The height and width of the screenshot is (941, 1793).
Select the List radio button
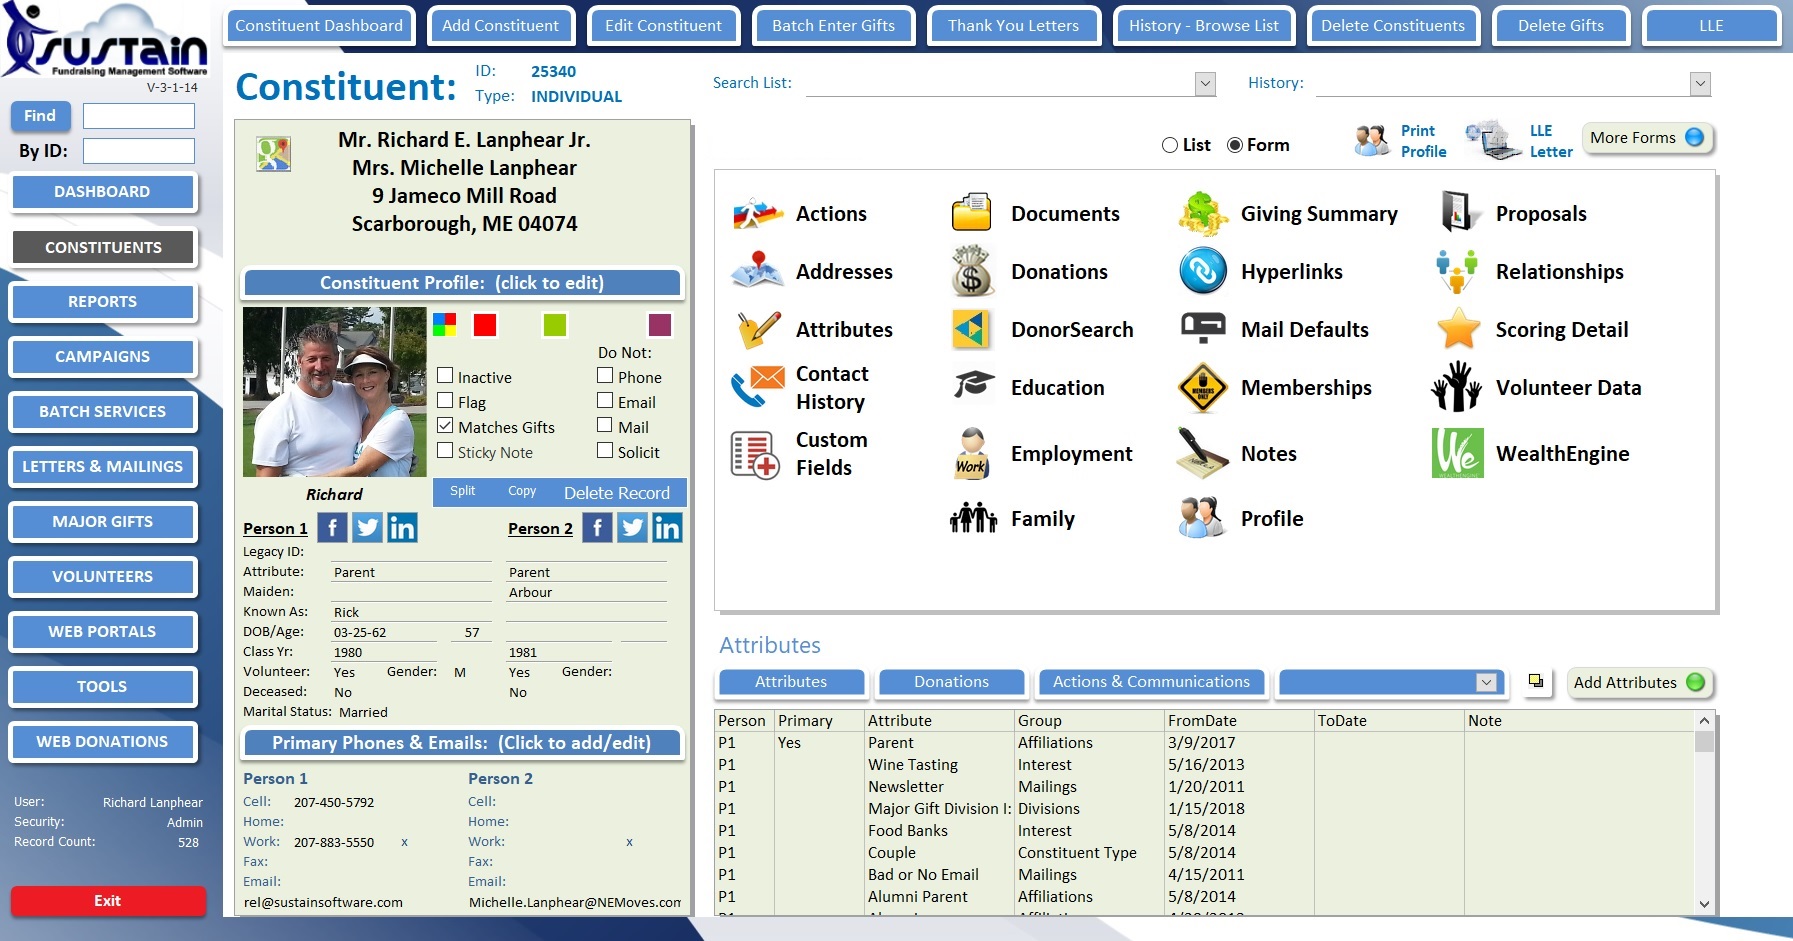(1170, 145)
